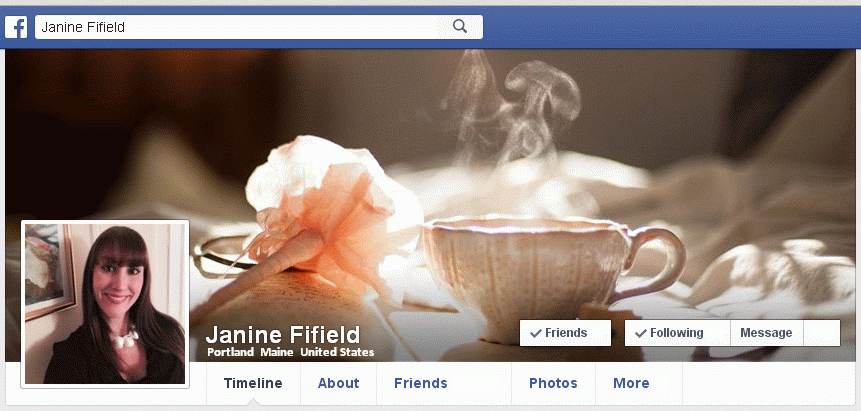Click the Facebook logo icon
The image size is (861, 411).
pyautogui.click(x=16, y=27)
